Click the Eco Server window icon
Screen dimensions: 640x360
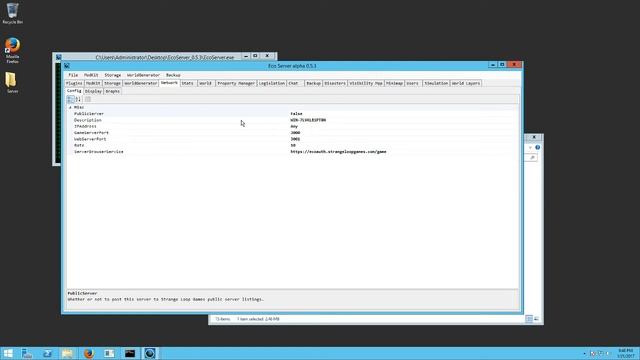pyautogui.click(x=67, y=66)
